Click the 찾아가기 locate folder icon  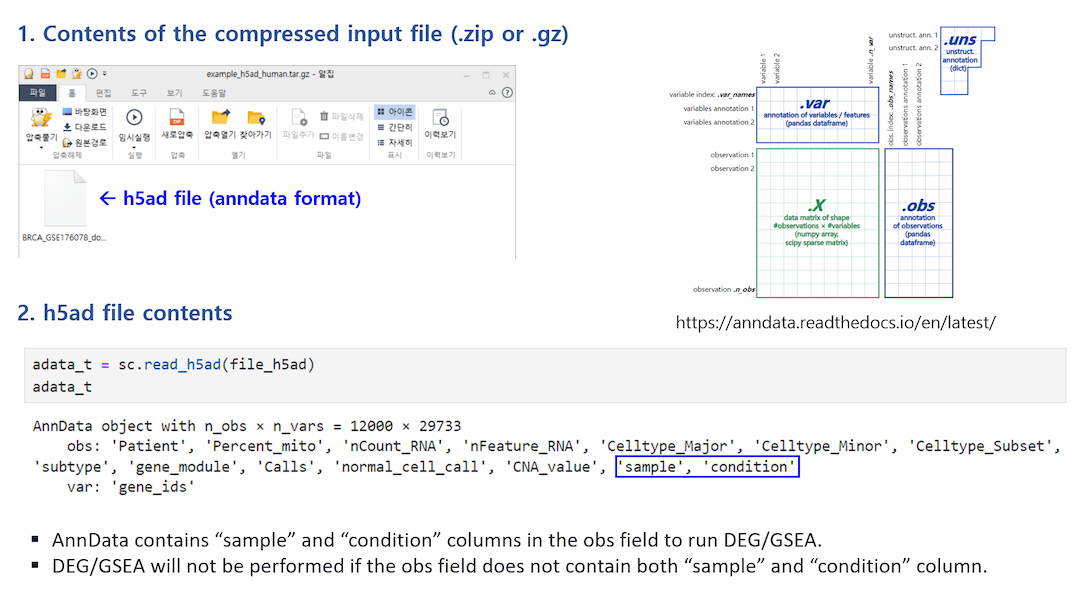[x=256, y=118]
